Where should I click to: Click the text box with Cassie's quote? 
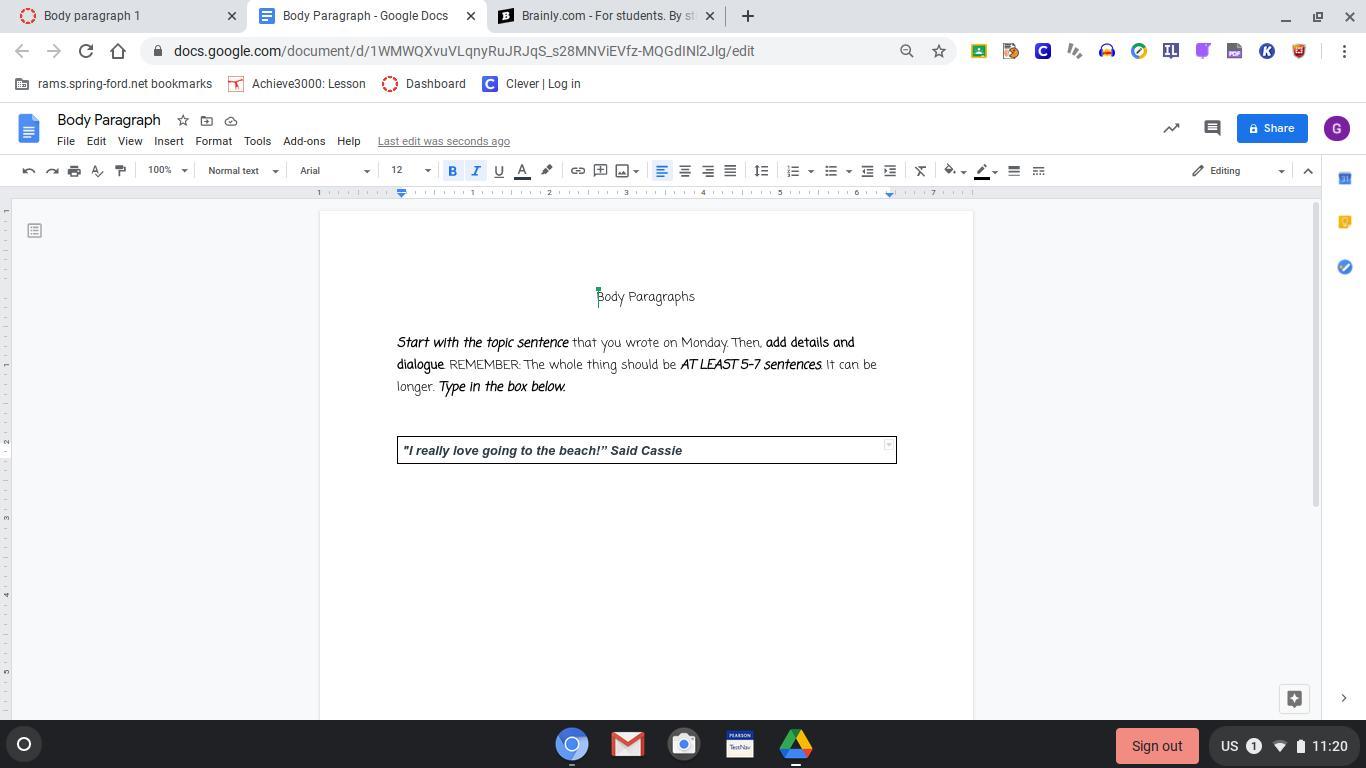(647, 450)
